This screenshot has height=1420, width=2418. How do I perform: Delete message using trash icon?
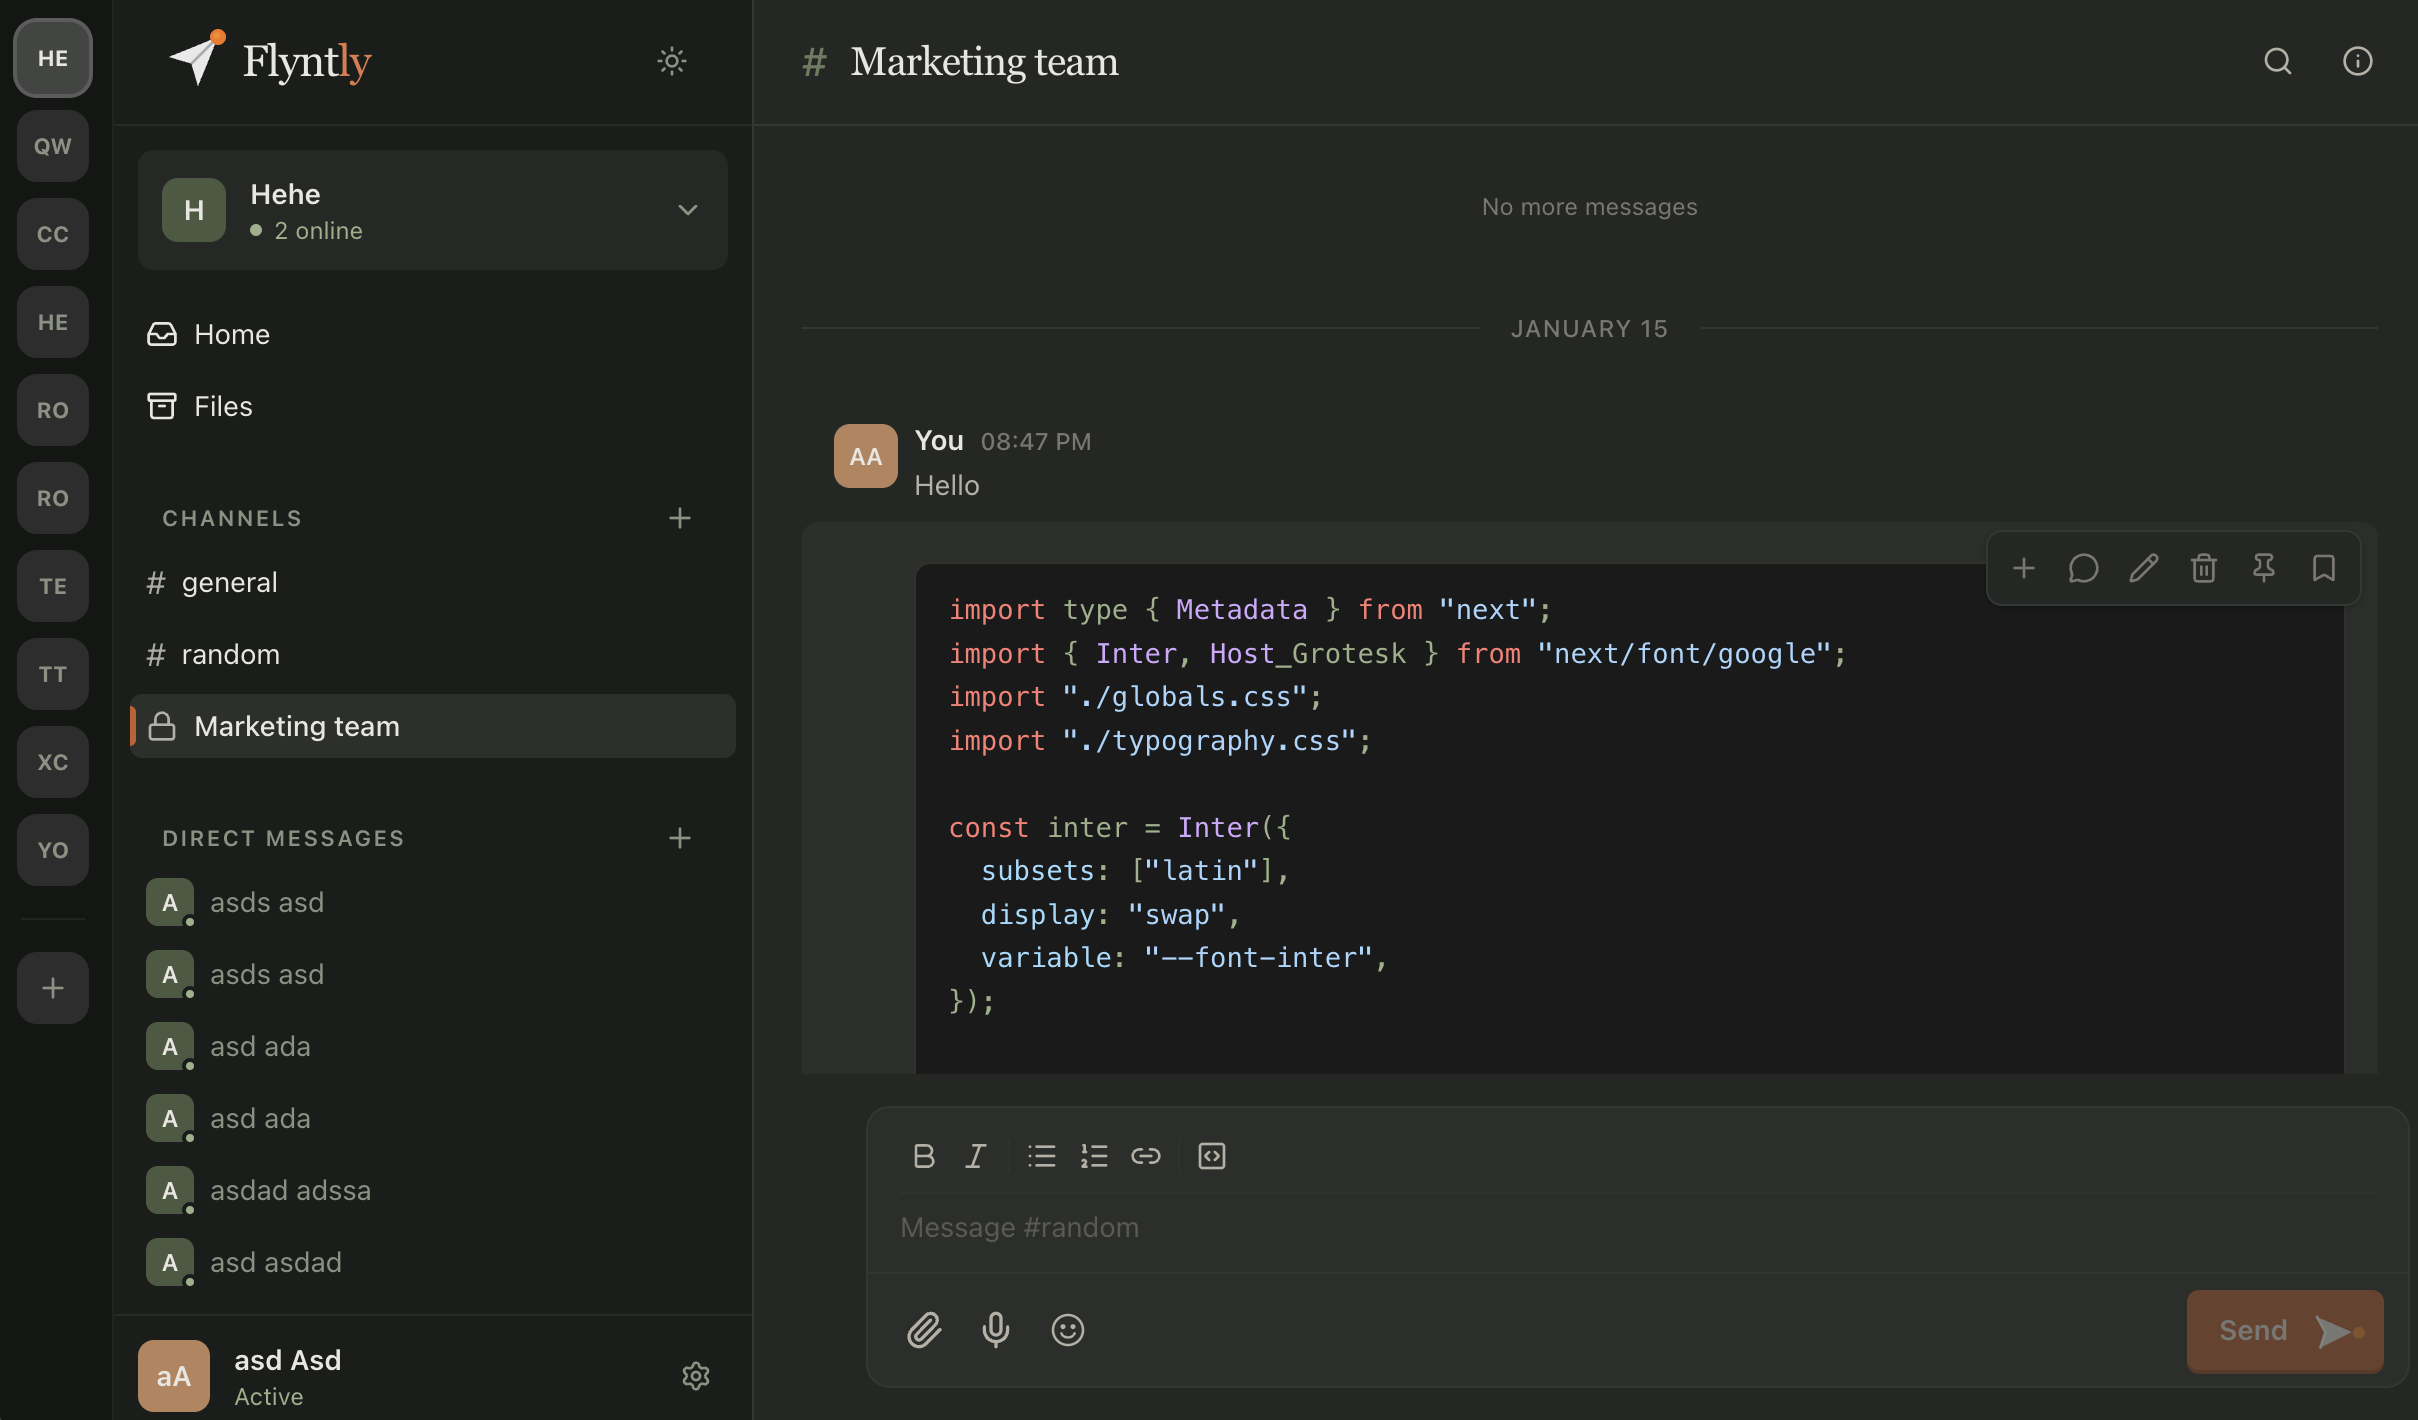[2203, 568]
